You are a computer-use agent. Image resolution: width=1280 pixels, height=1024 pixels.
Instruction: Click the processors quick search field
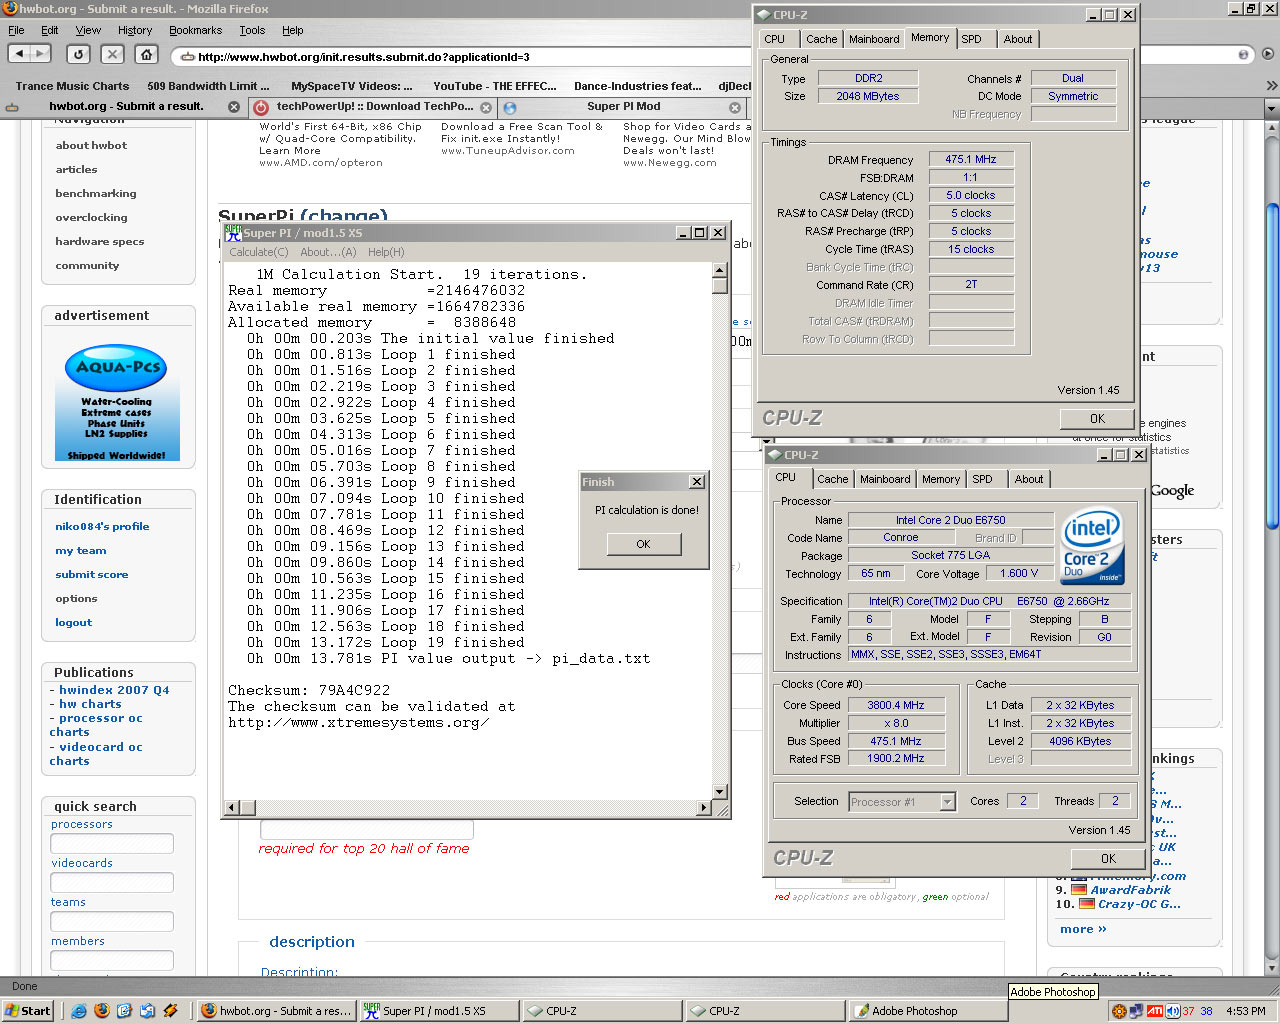pyautogui.click(x=112, y=844)
